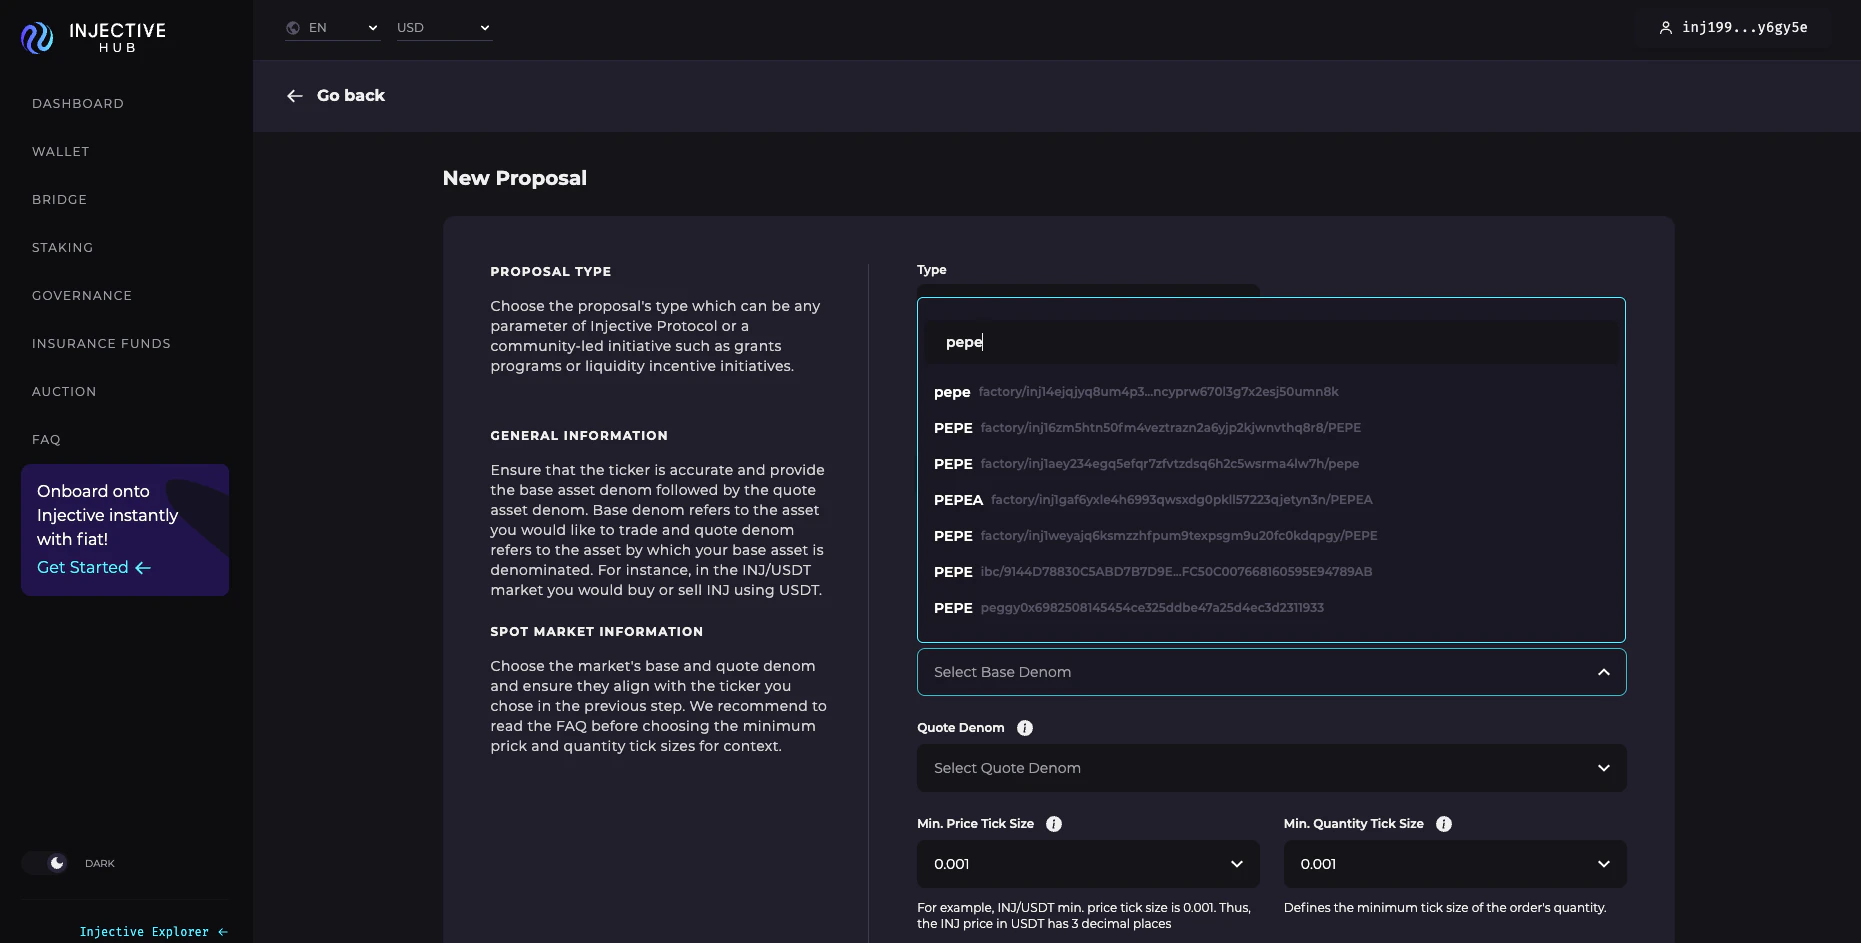Viewport: 1861px width, 943px height.
Task: Select PEPEA factory/inj1gaf6yxle option
Action: point(1271,500)
